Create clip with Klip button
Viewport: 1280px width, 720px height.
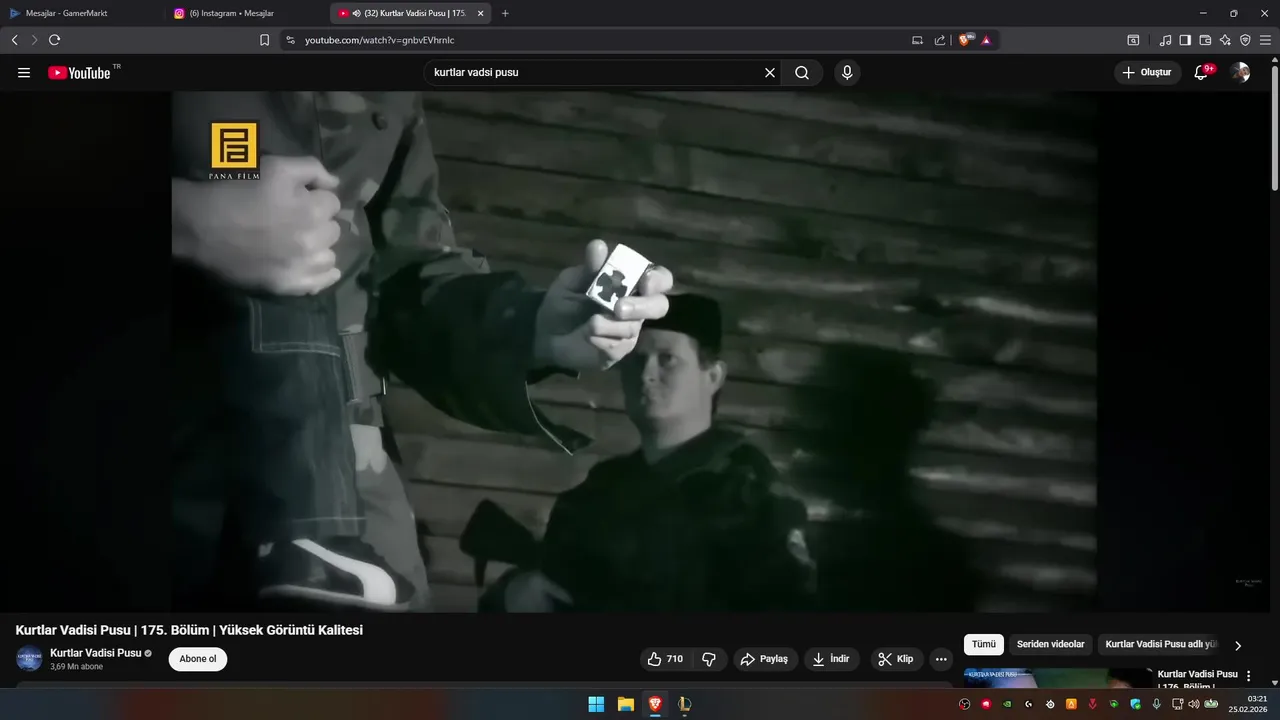coord(896,659)
